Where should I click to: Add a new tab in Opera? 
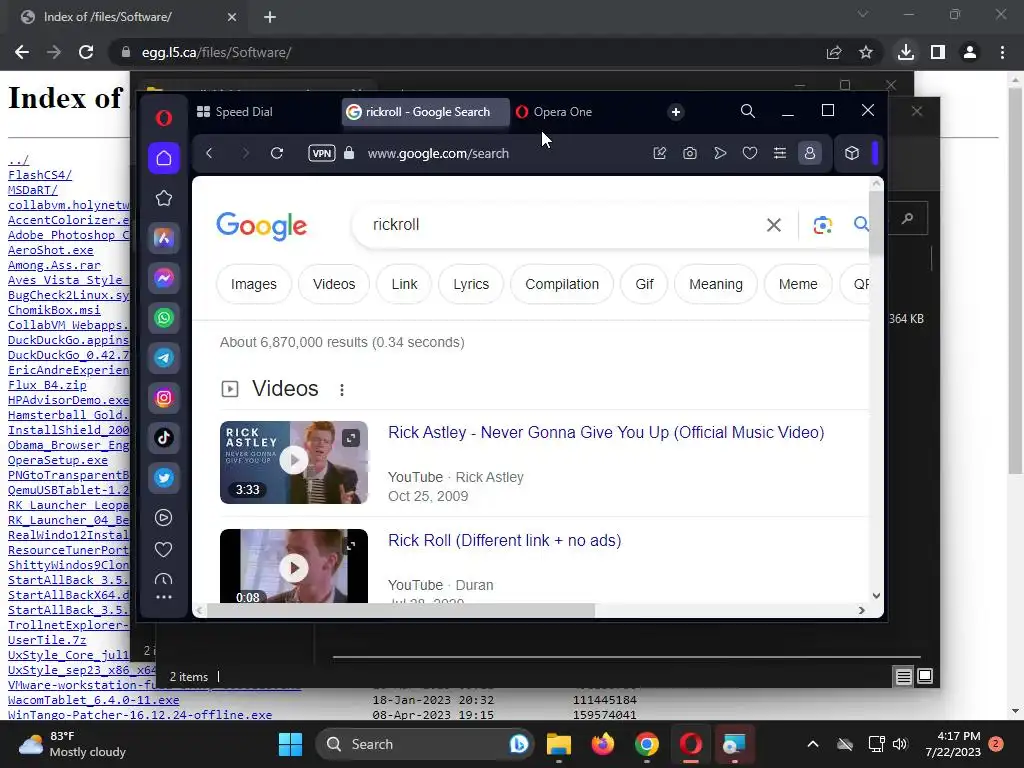tap(676, 112)
